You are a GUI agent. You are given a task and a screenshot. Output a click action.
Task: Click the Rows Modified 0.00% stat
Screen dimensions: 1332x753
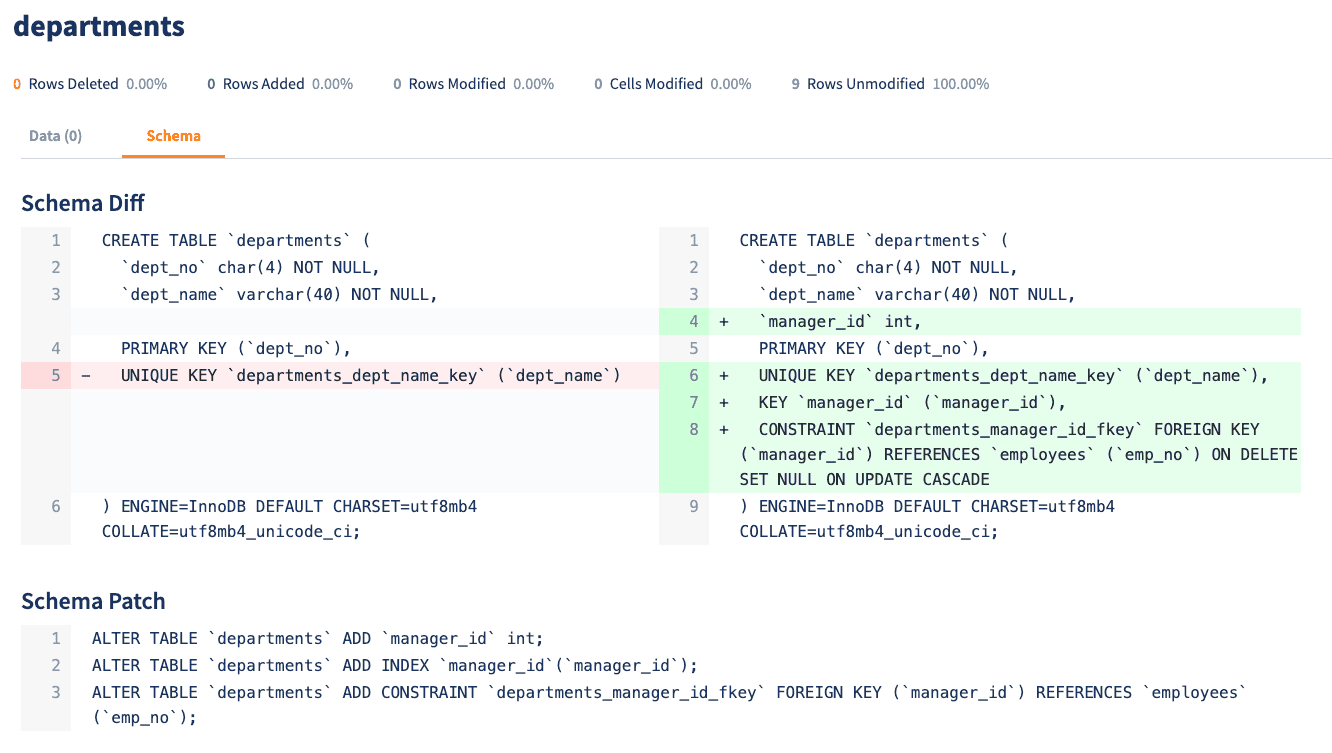coord(473,84)
